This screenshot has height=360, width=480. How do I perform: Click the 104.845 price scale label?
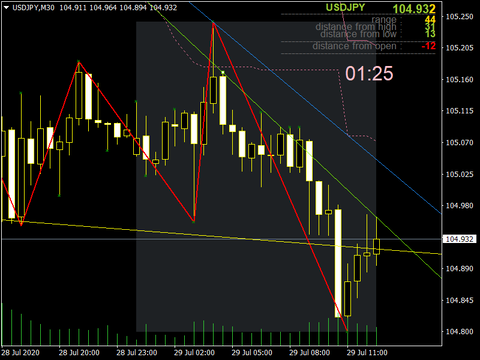[x=460, y=300]
